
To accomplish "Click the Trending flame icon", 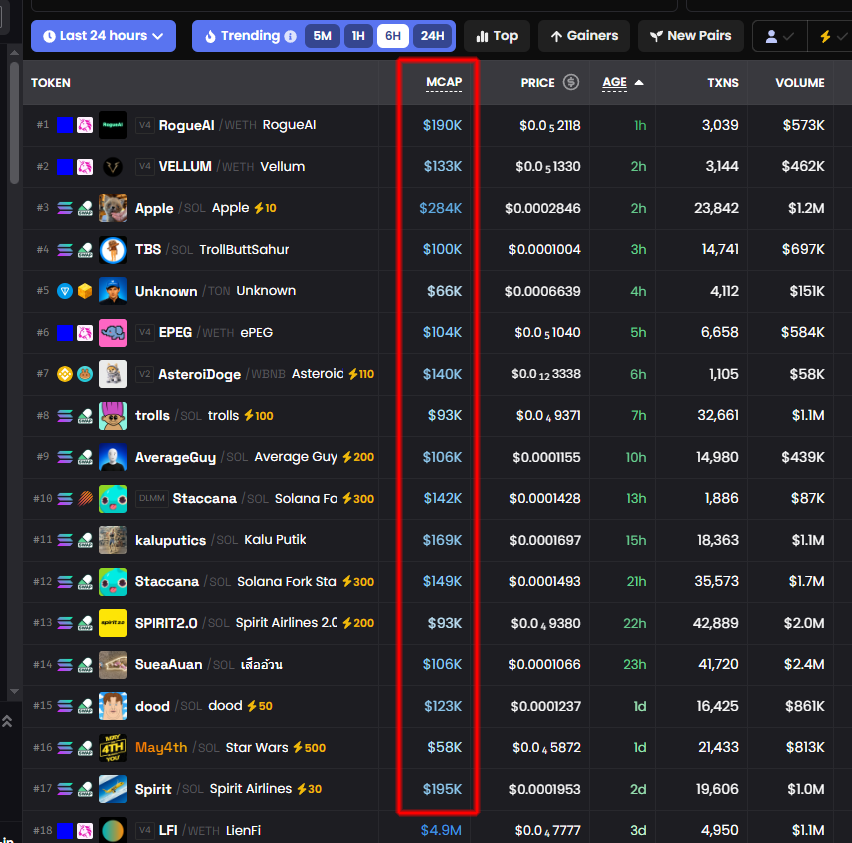I will coord(210,36).
